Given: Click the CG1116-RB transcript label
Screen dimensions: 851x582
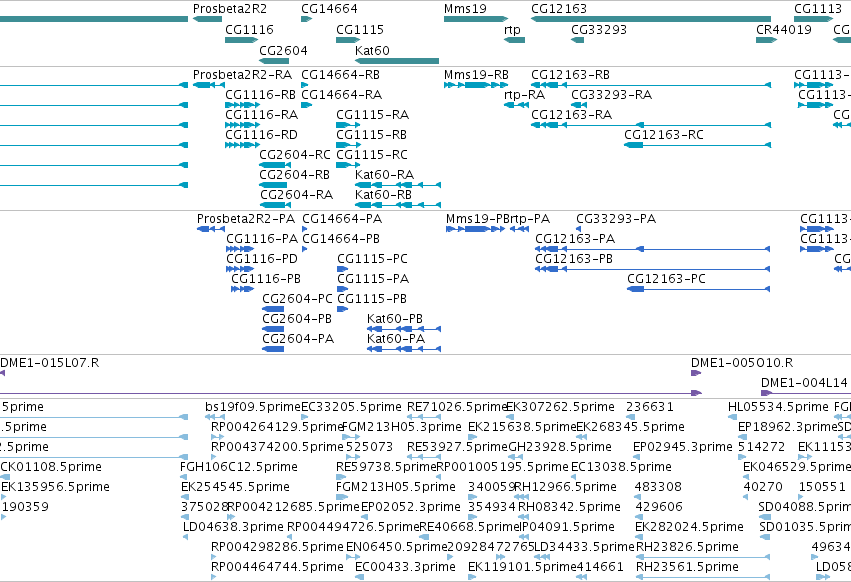Looking at the screenshot, I should [261, 94].
